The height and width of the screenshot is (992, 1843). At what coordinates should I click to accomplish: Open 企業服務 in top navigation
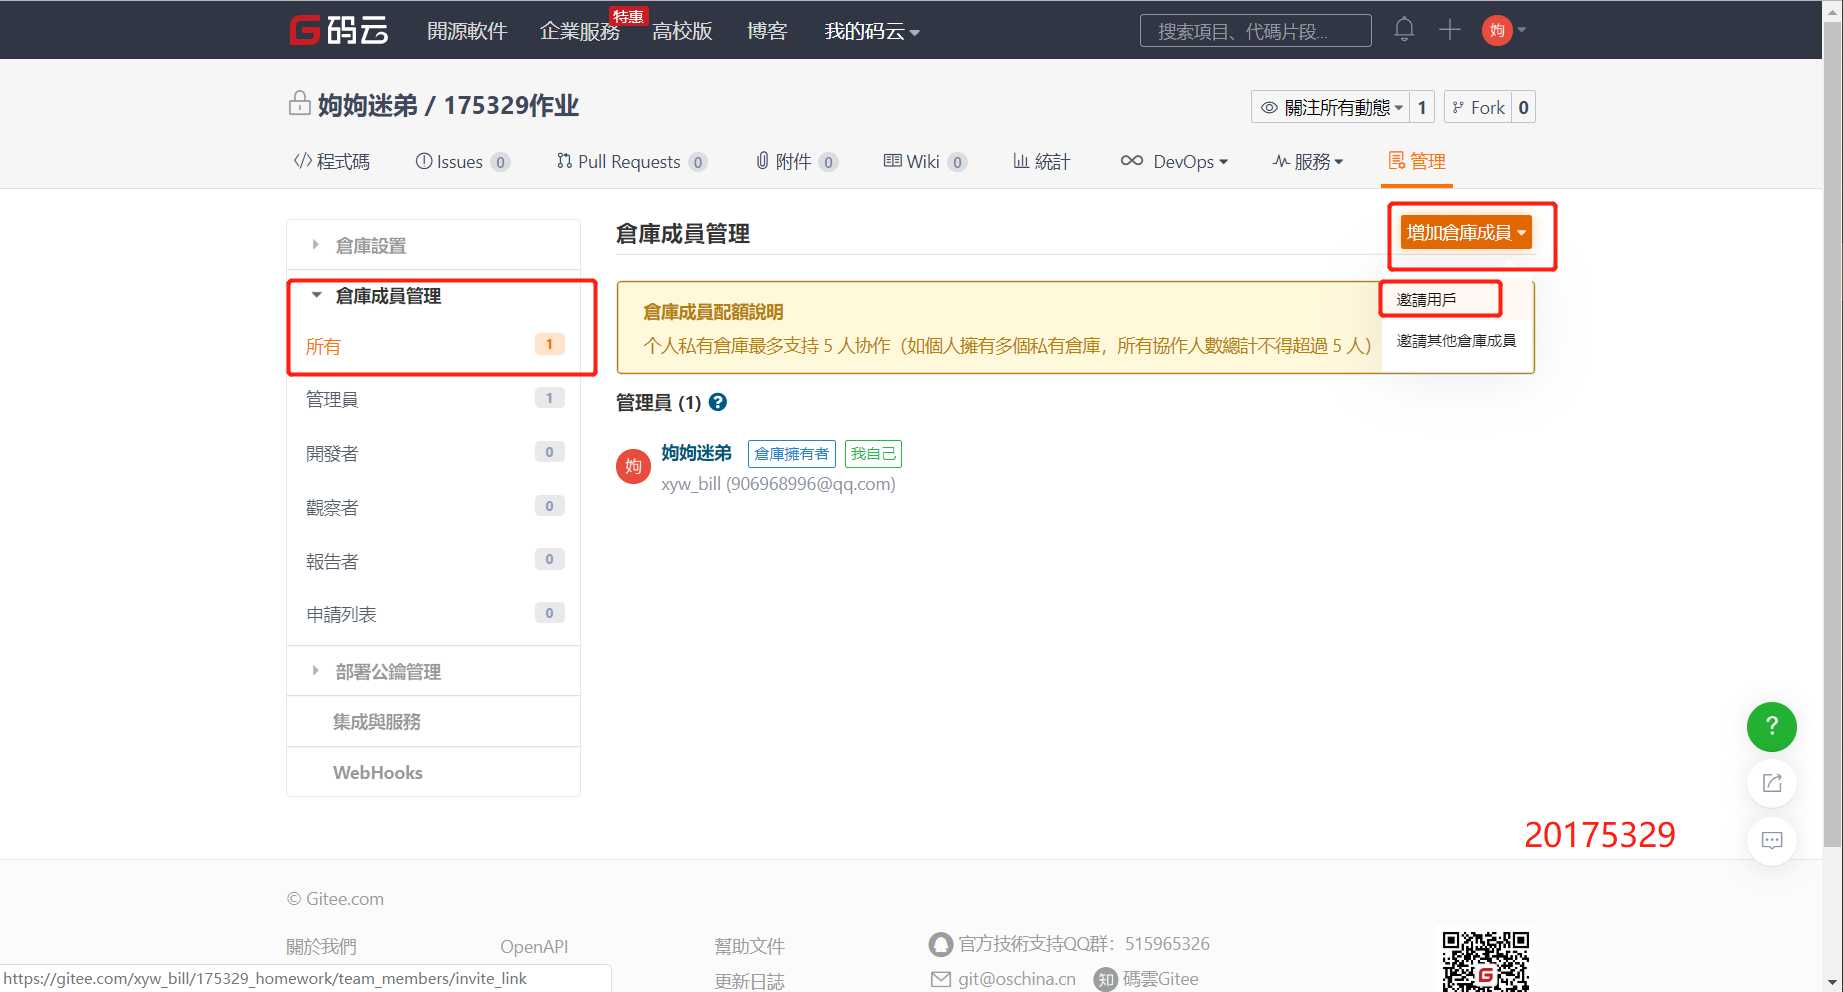tap(579, 31)
